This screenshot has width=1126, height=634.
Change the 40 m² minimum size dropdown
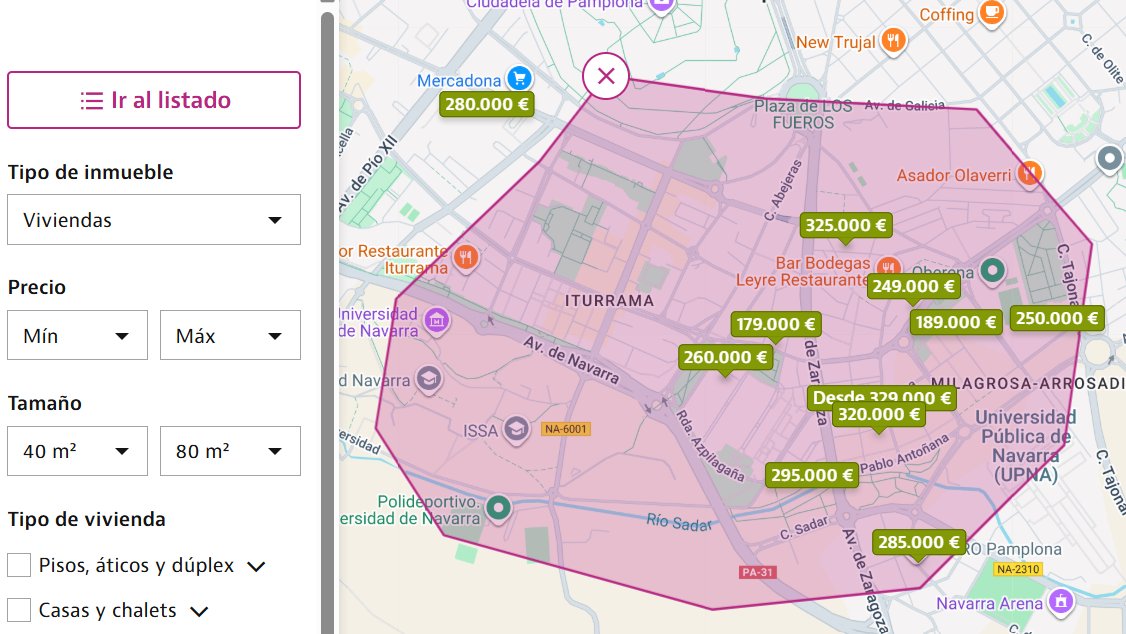77,451
